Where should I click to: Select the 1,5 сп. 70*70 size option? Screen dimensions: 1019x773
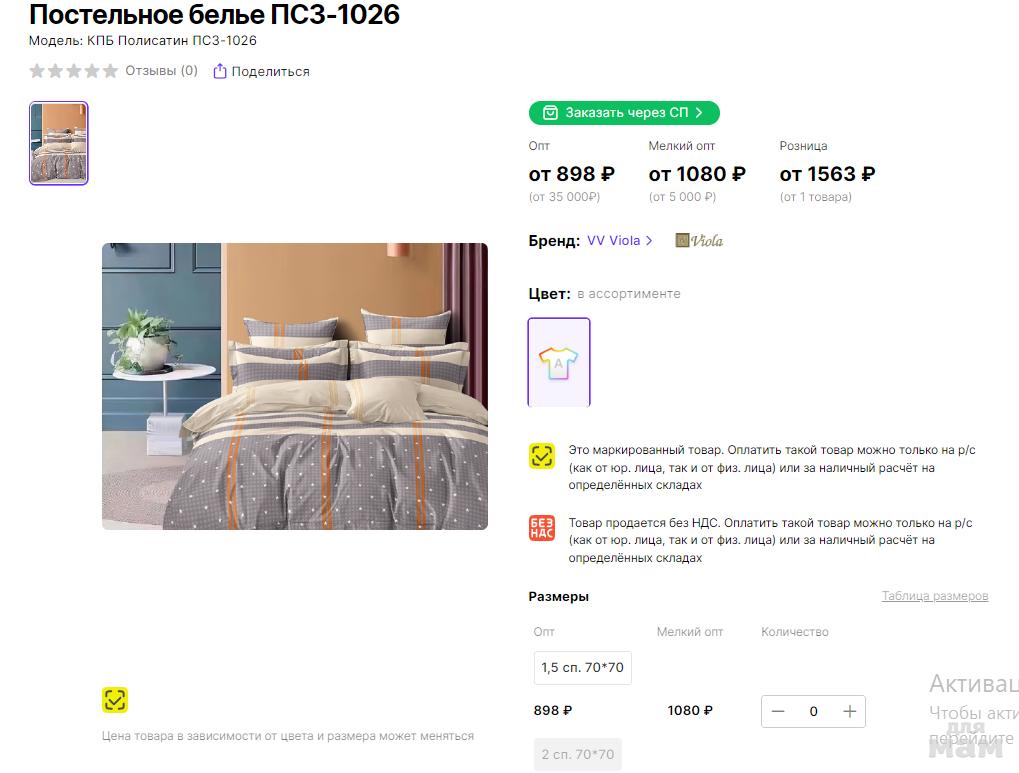pyautogui.click(x=582, y=667)
